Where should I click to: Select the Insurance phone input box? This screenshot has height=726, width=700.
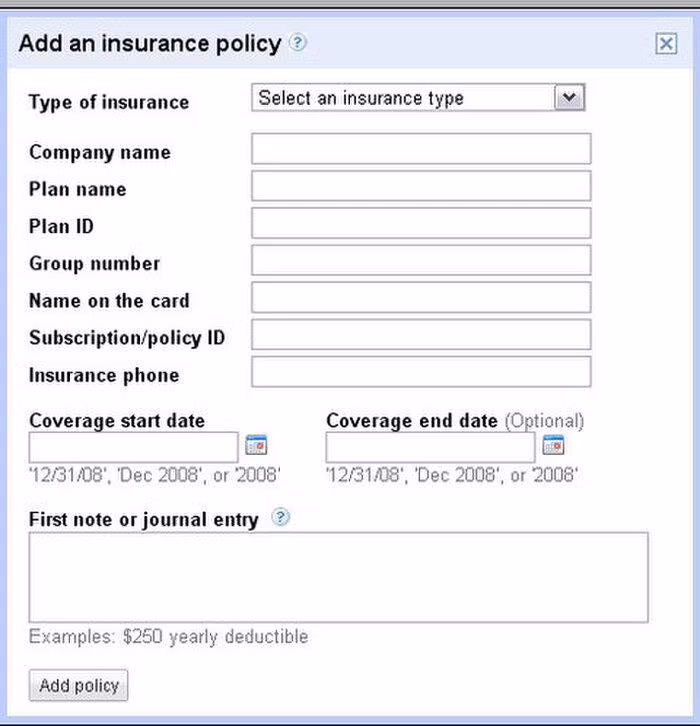(421, 371)
